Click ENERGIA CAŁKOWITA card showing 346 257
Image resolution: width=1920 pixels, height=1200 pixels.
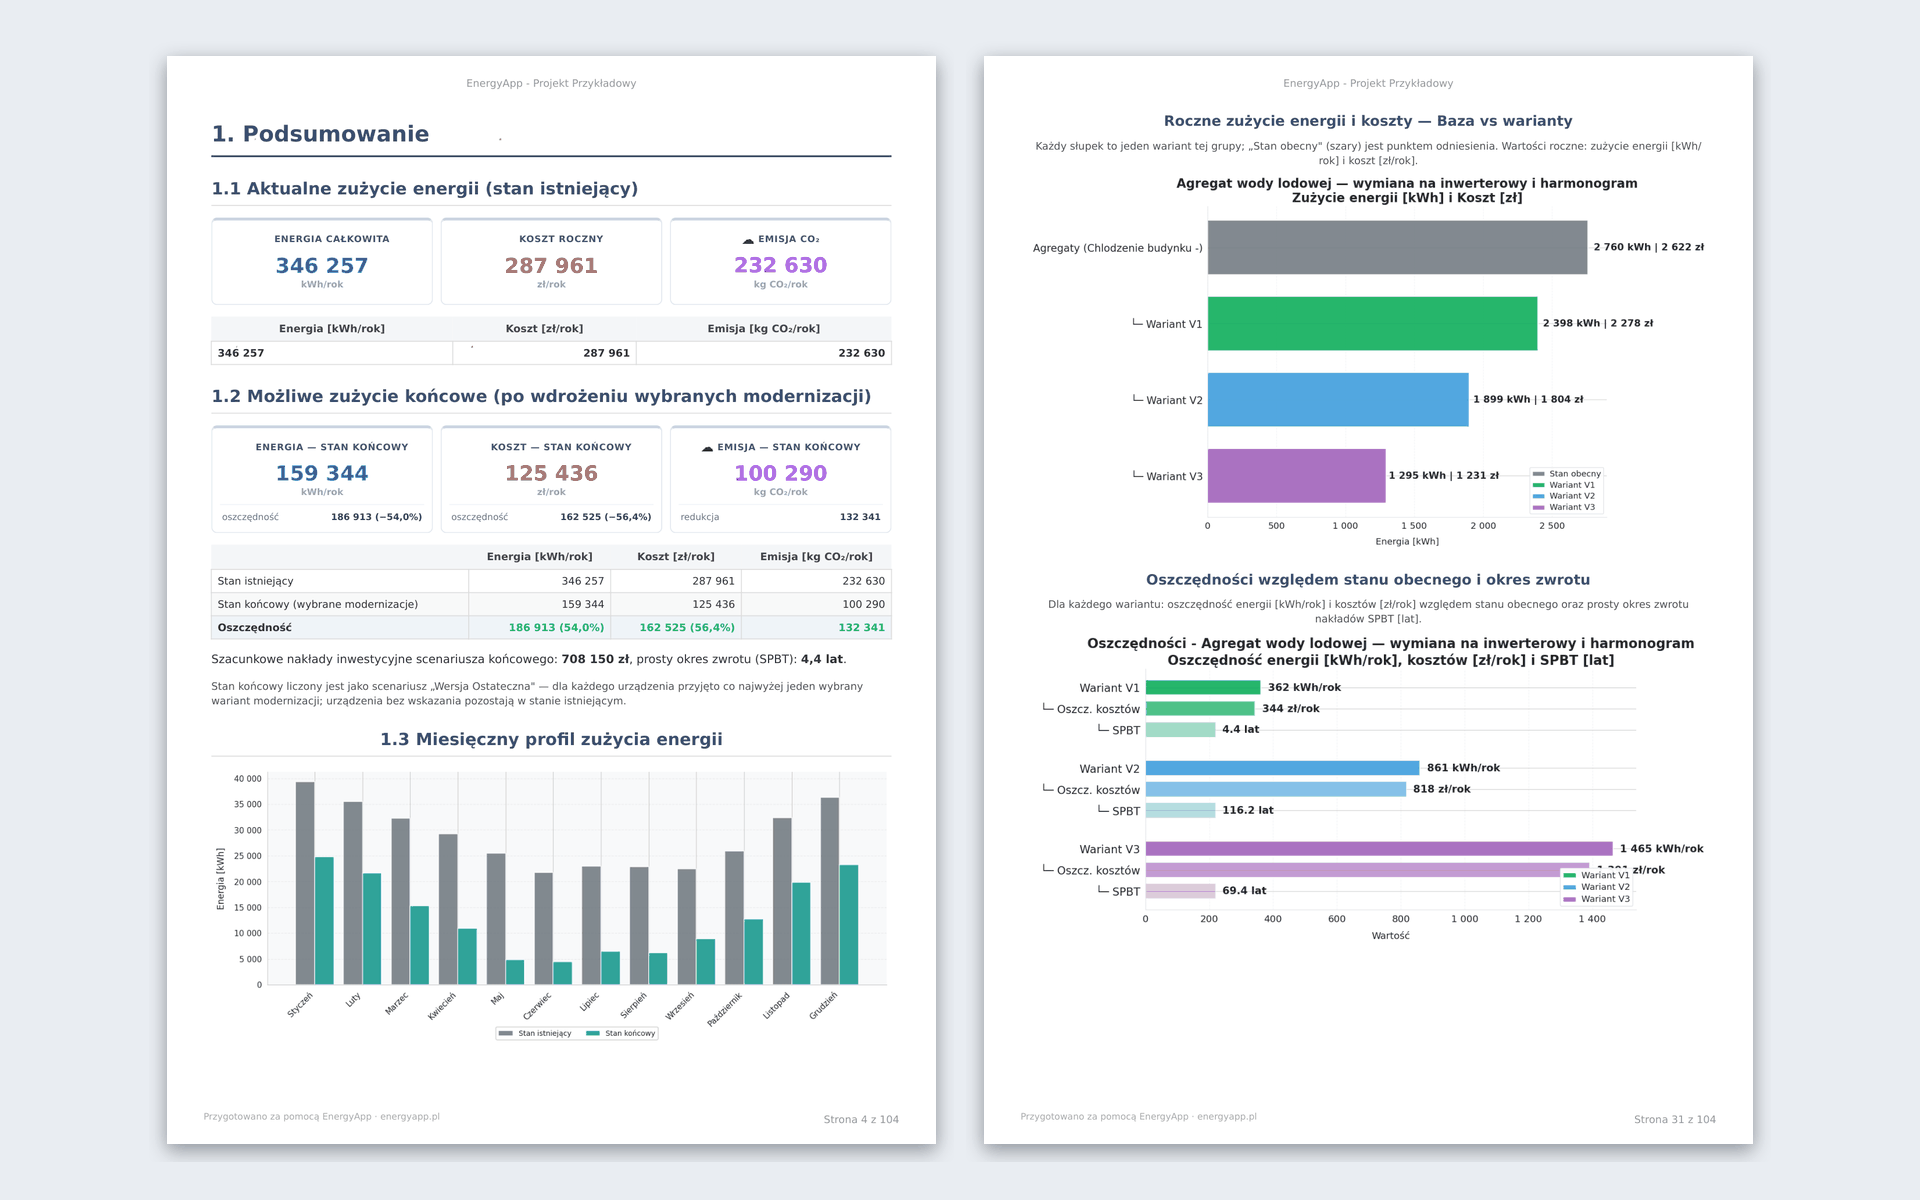click(x=322, y=261)
